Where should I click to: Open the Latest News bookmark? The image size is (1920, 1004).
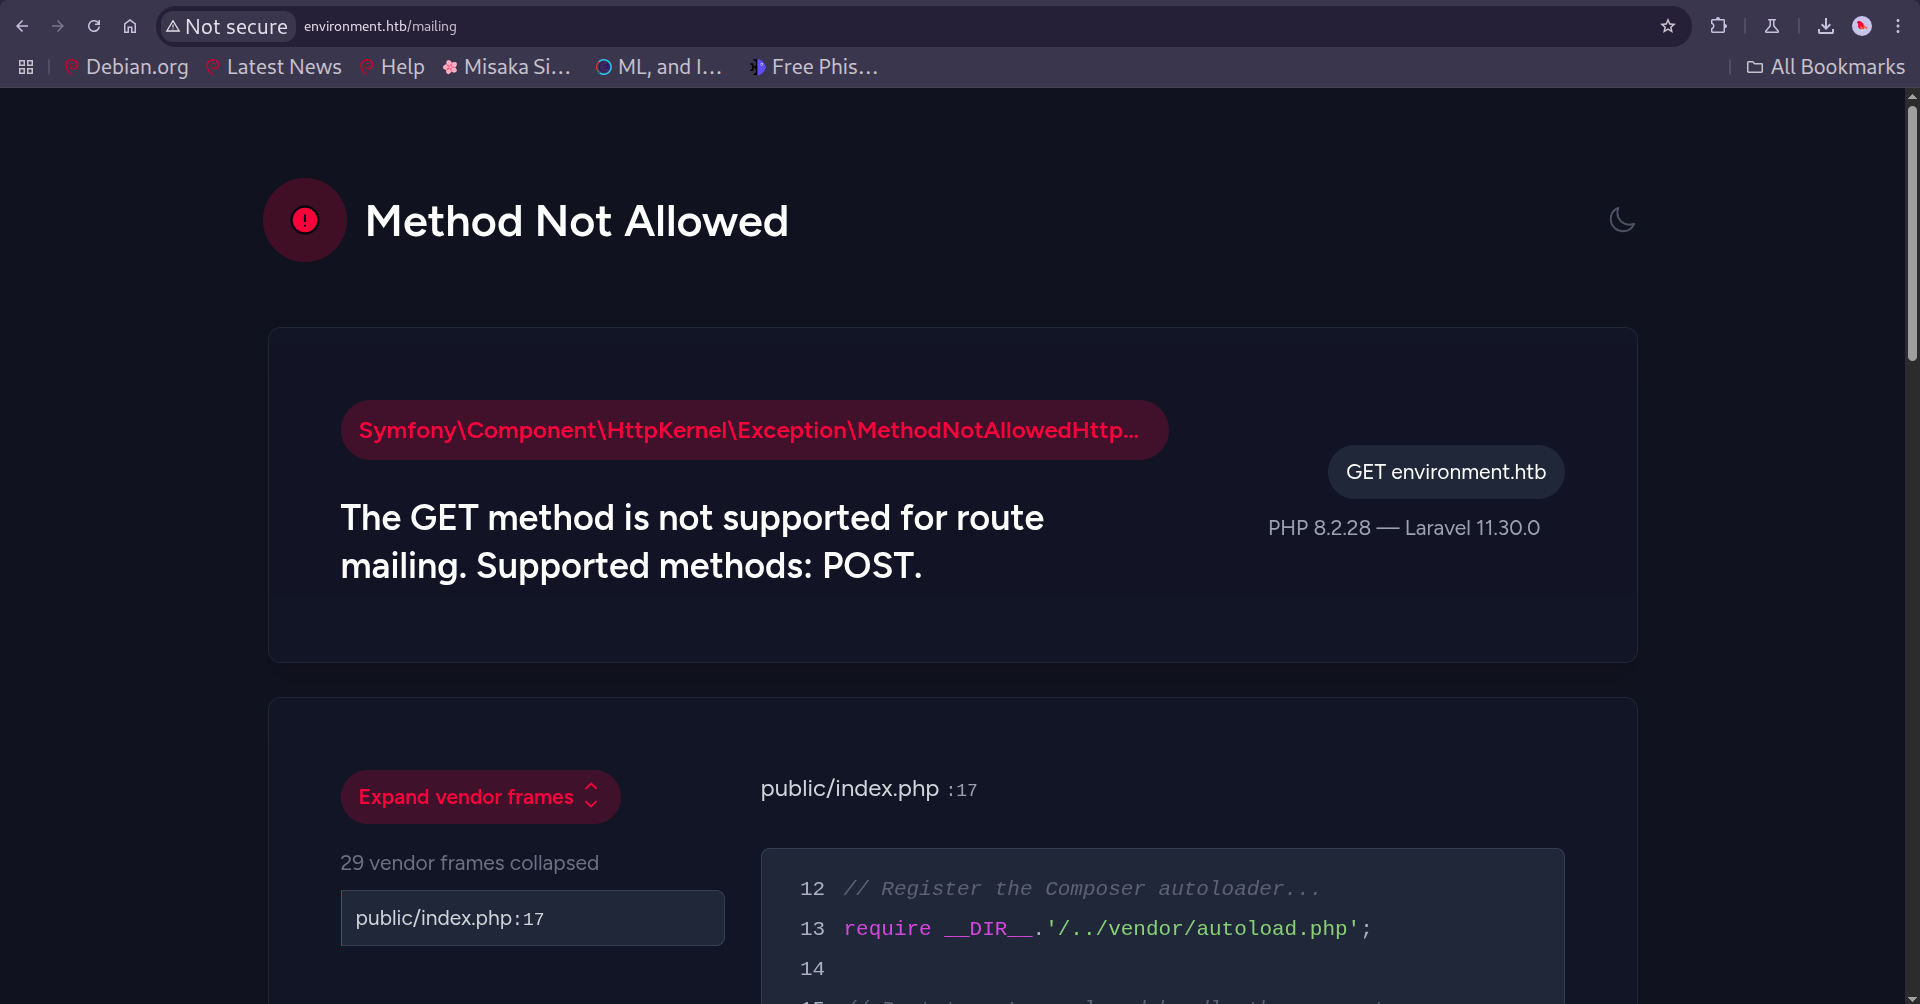coord(274,67)
